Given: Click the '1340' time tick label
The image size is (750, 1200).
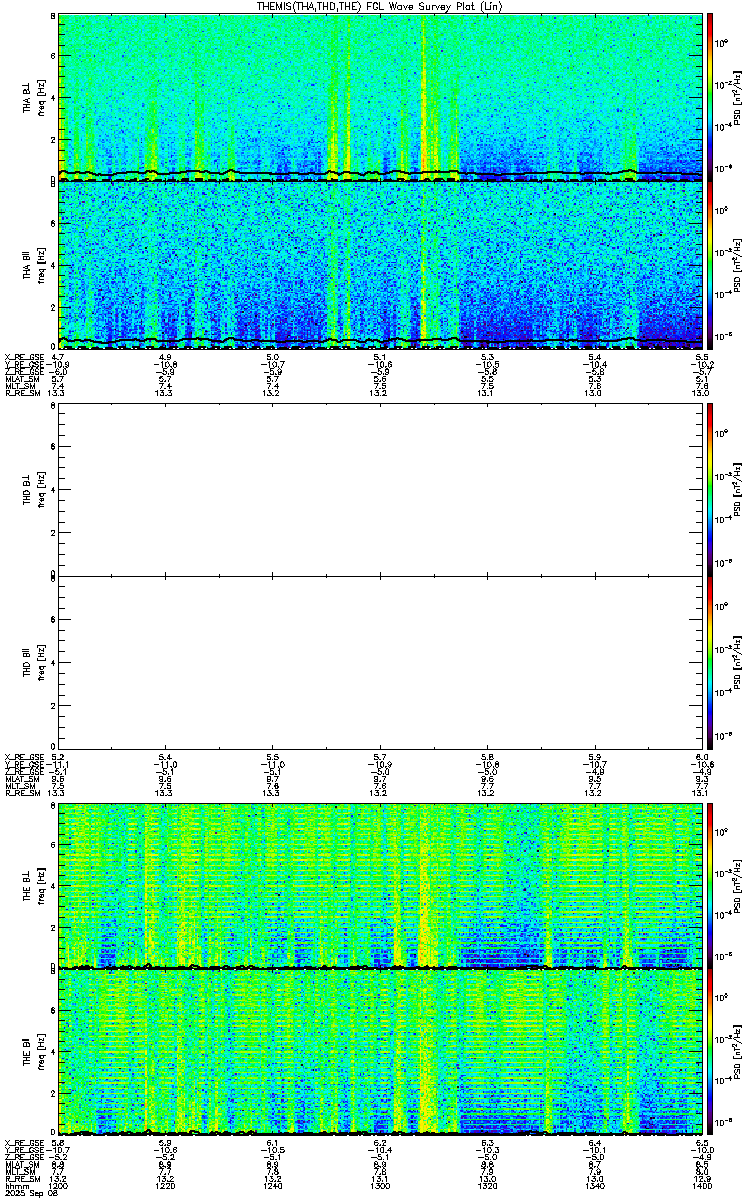Looking at the screenshot, I should 594,1184.
